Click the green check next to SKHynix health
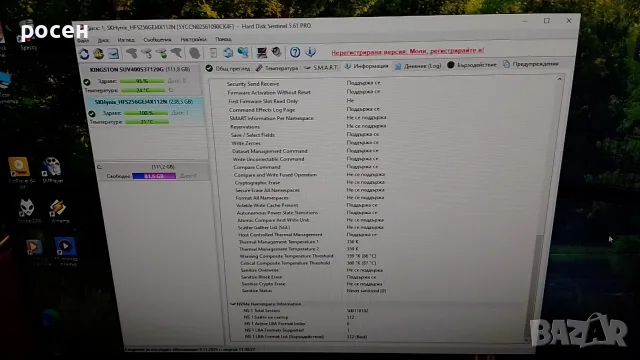 click(92, 114)
